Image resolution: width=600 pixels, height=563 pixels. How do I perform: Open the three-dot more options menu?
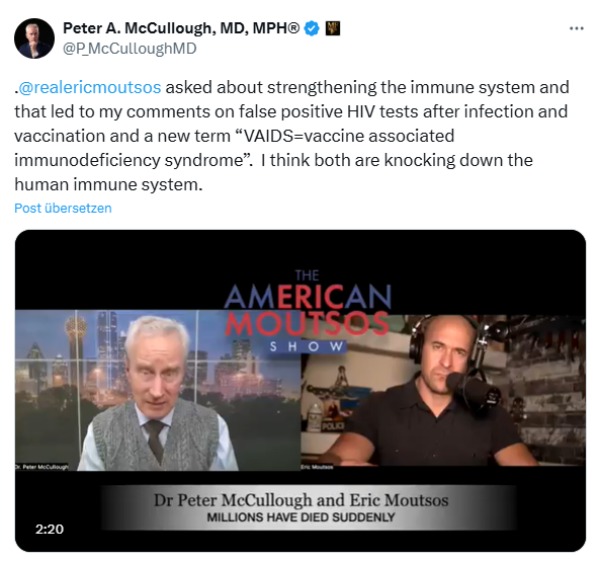point(576,28)
